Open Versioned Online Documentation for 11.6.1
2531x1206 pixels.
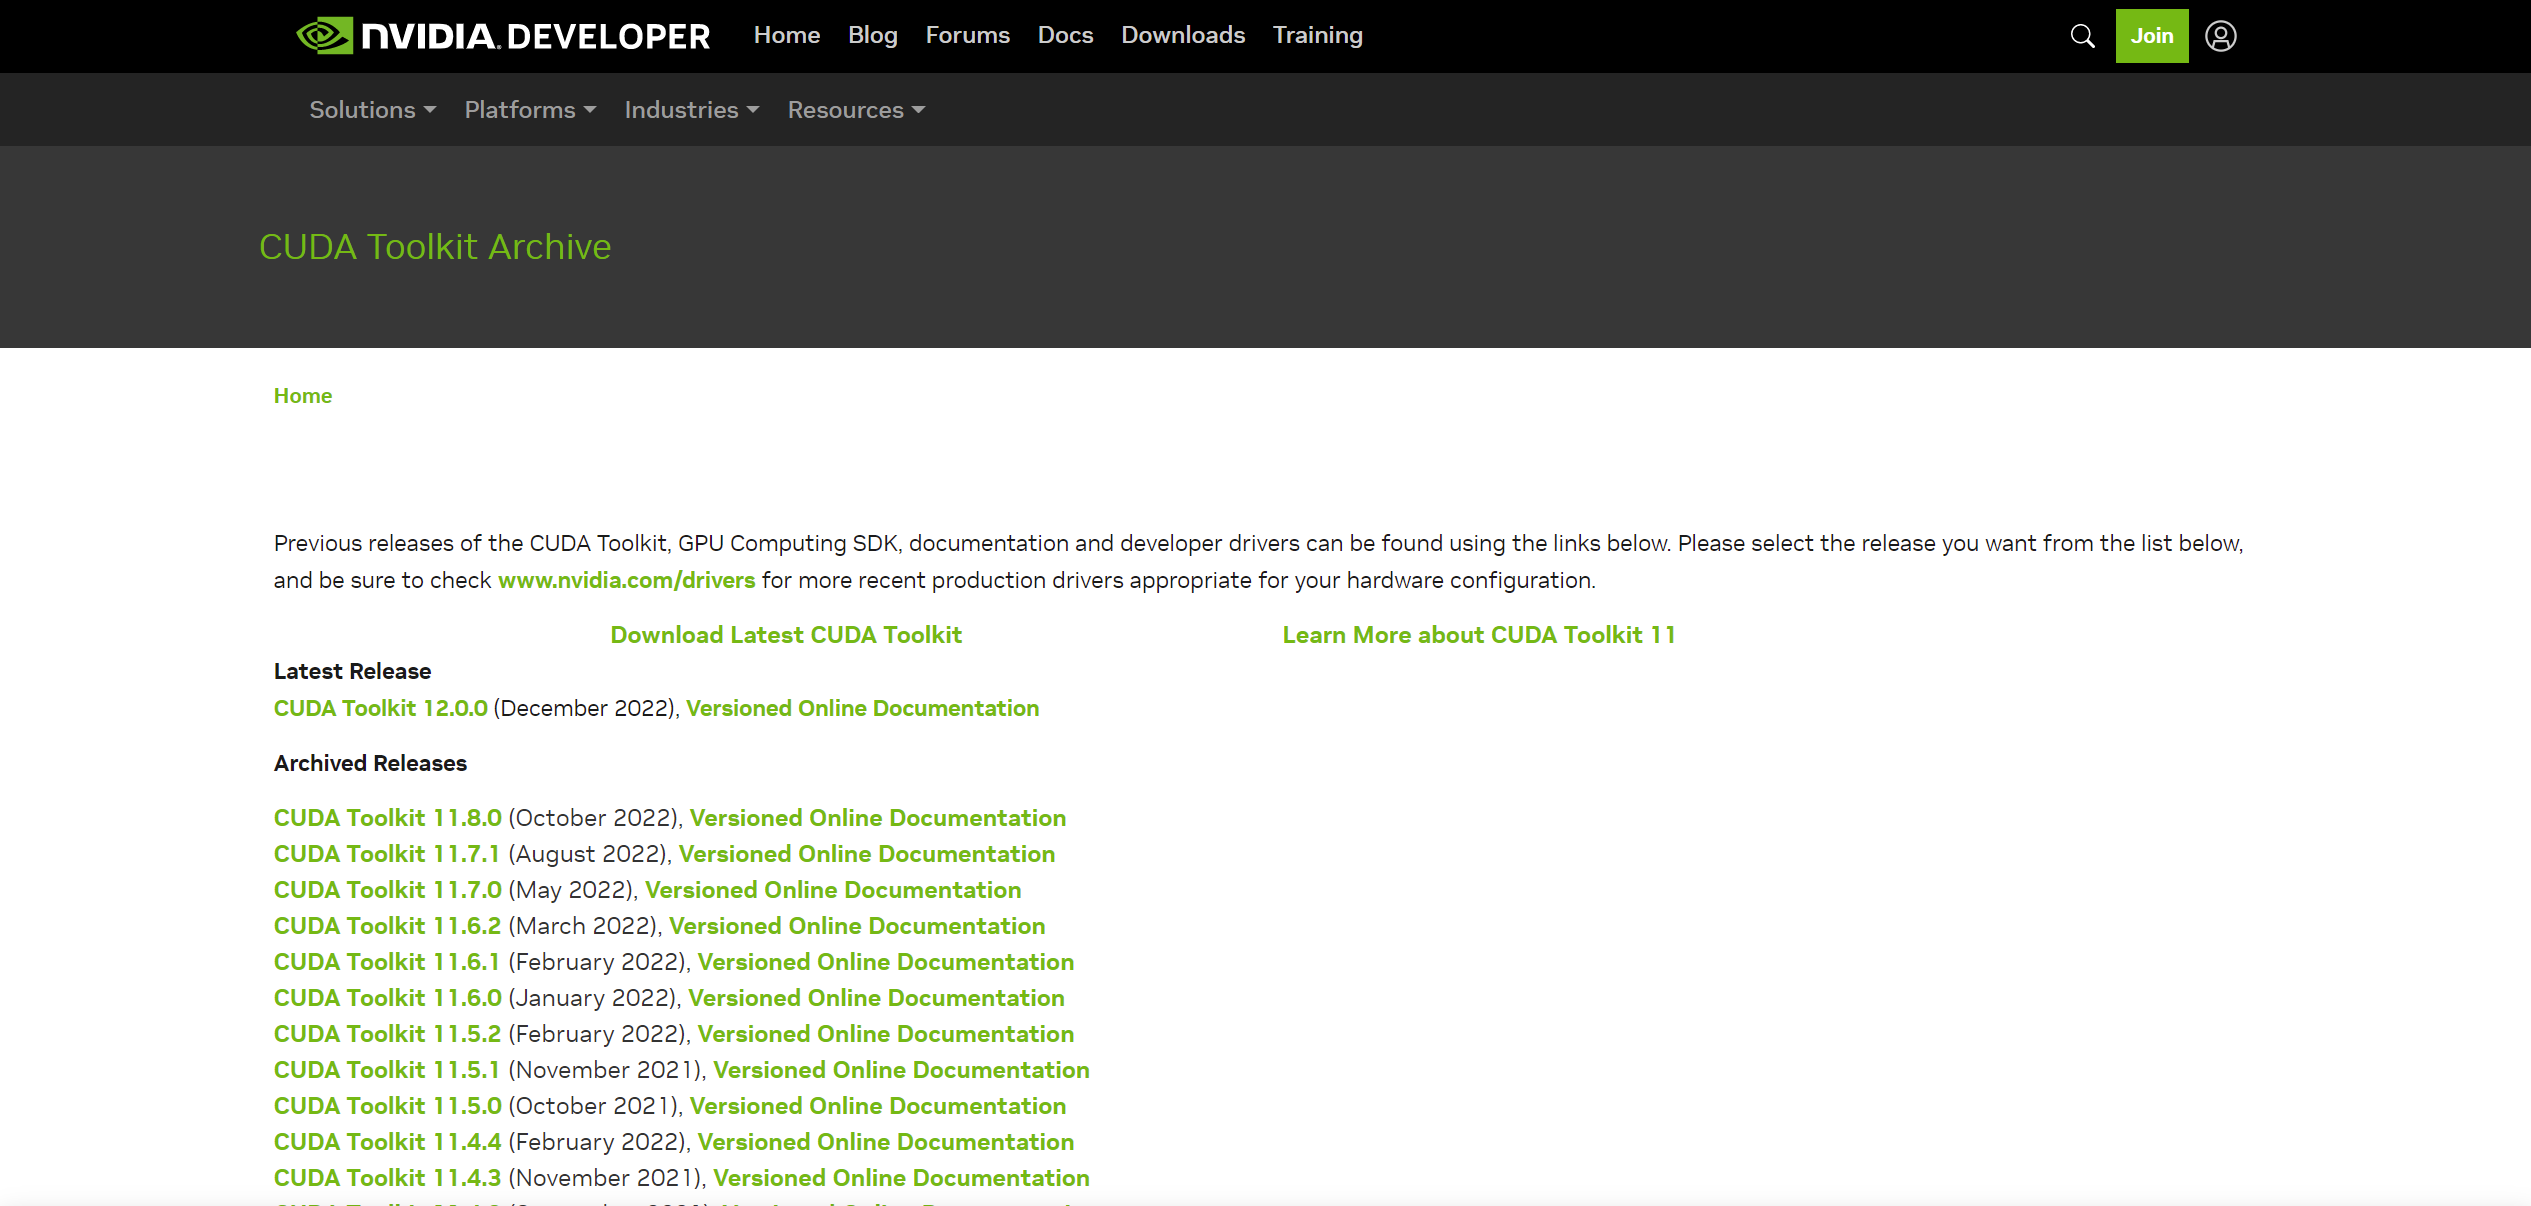click(886, 962)
